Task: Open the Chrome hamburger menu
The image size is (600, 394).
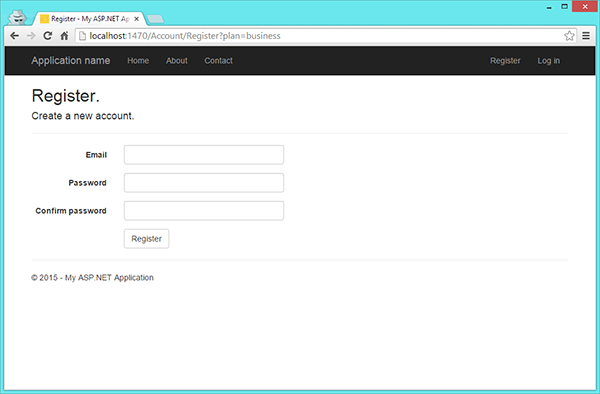Action: tap(586, 36)
